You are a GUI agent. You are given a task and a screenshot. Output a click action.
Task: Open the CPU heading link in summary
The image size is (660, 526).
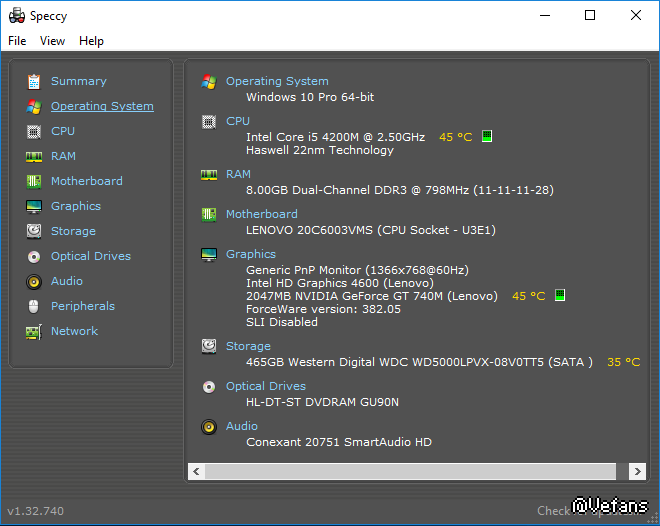238,121
